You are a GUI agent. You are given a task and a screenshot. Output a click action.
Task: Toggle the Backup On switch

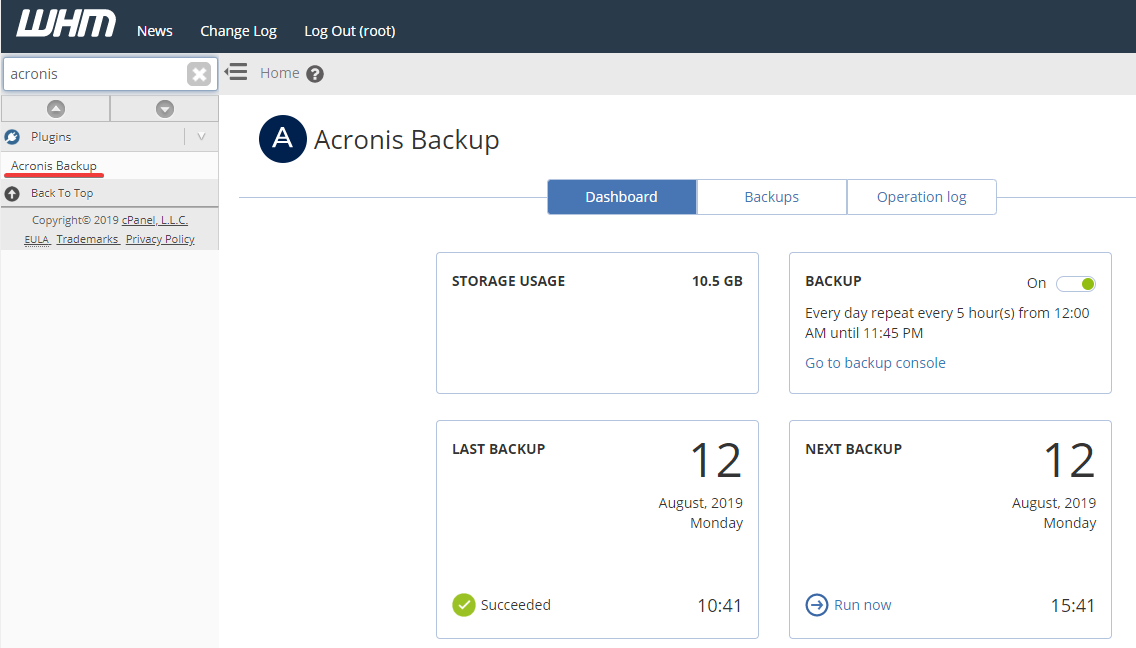[x=1076, y=283]
